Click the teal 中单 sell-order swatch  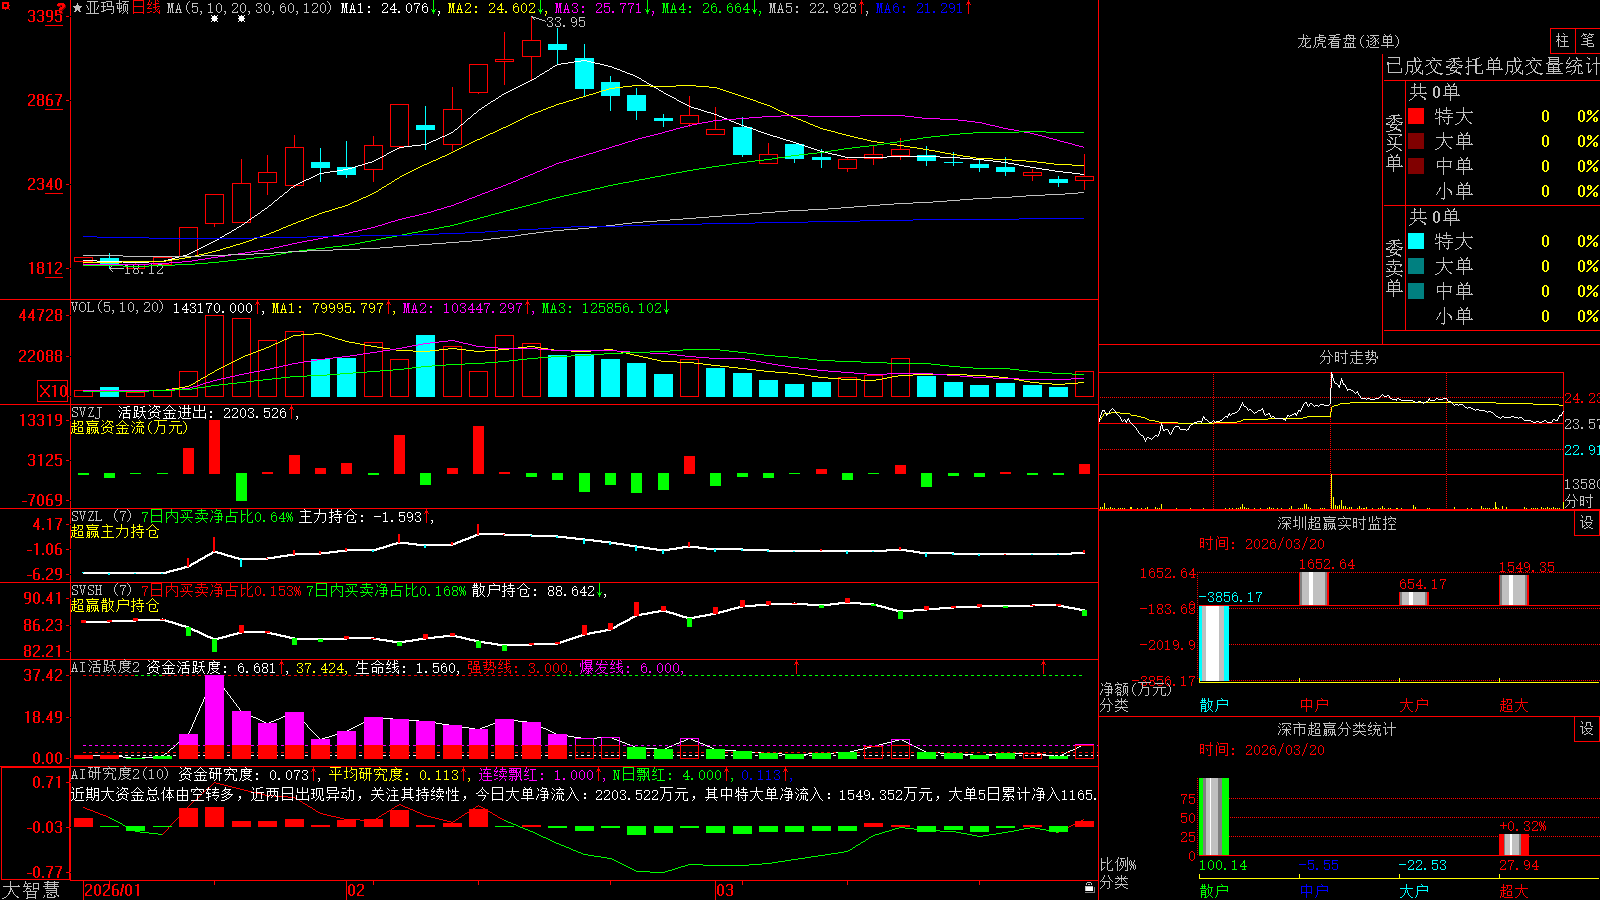1416,291
